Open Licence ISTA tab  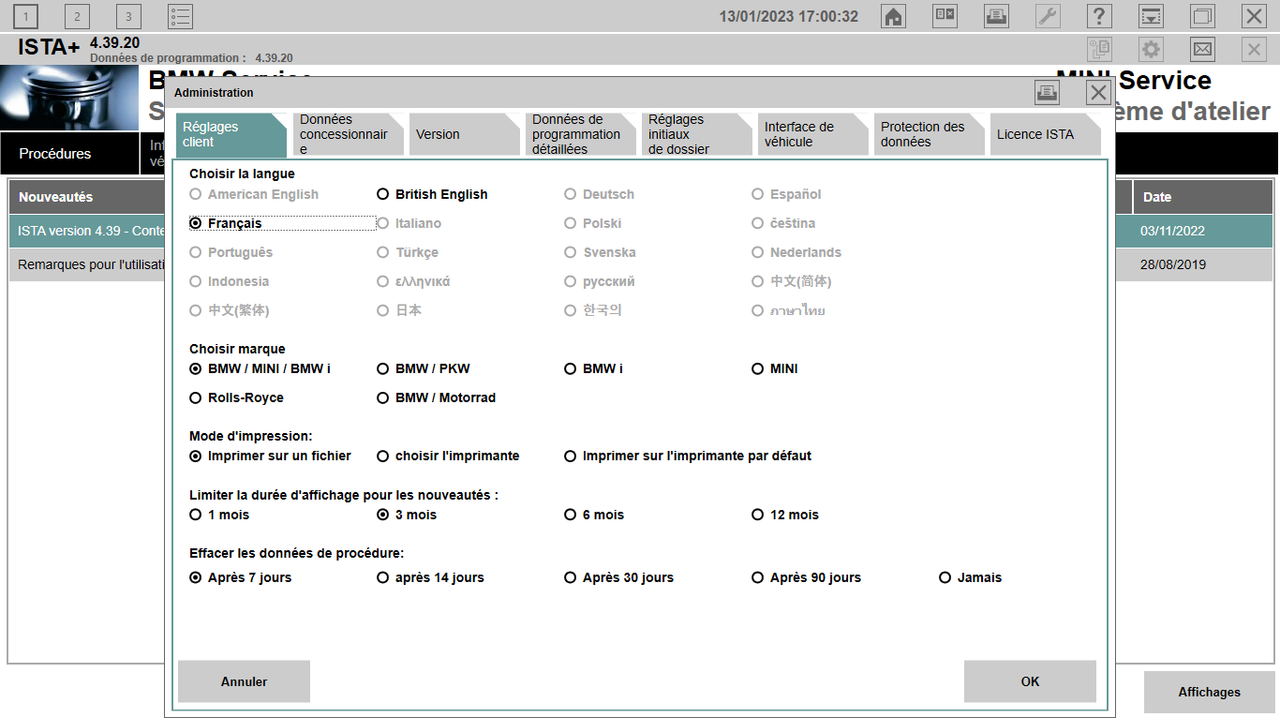(1045, 134)
